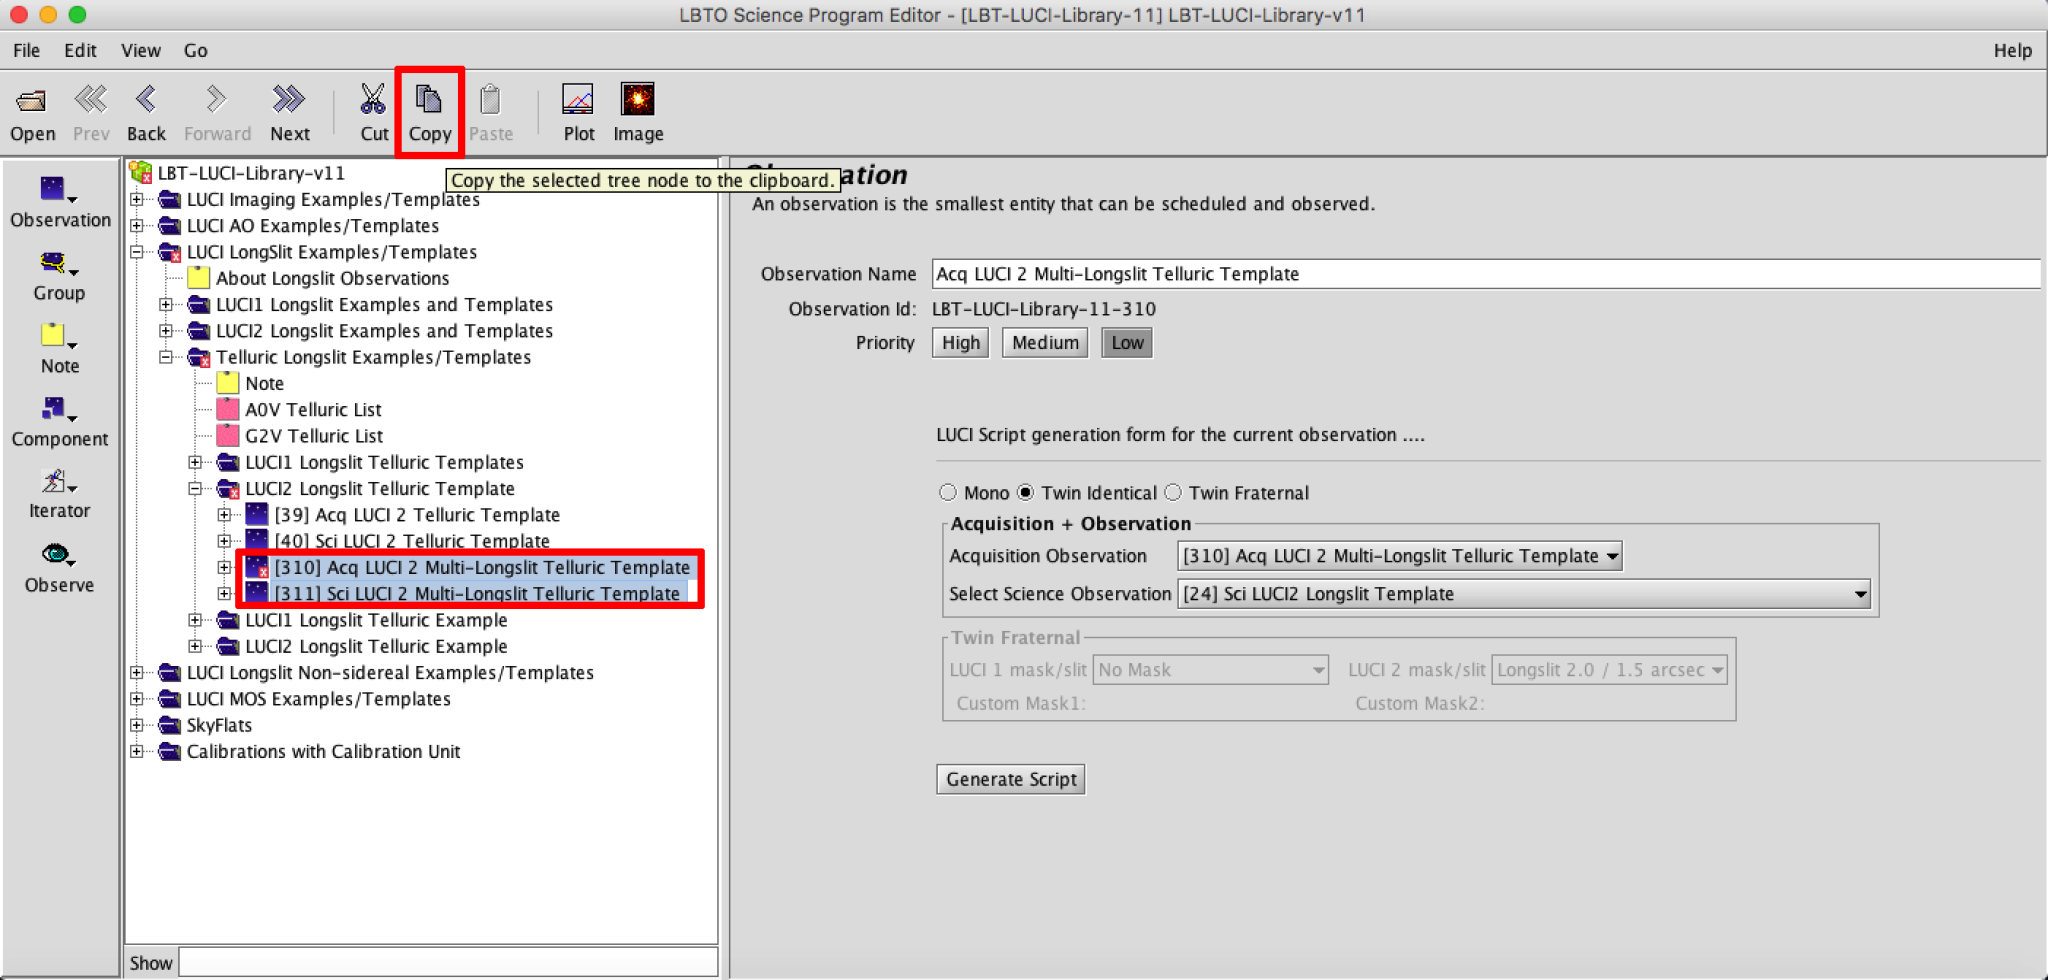Open the Acquisition Observation dropdown
Viewport: 2048px width, 980px height.
point(1399,556)
